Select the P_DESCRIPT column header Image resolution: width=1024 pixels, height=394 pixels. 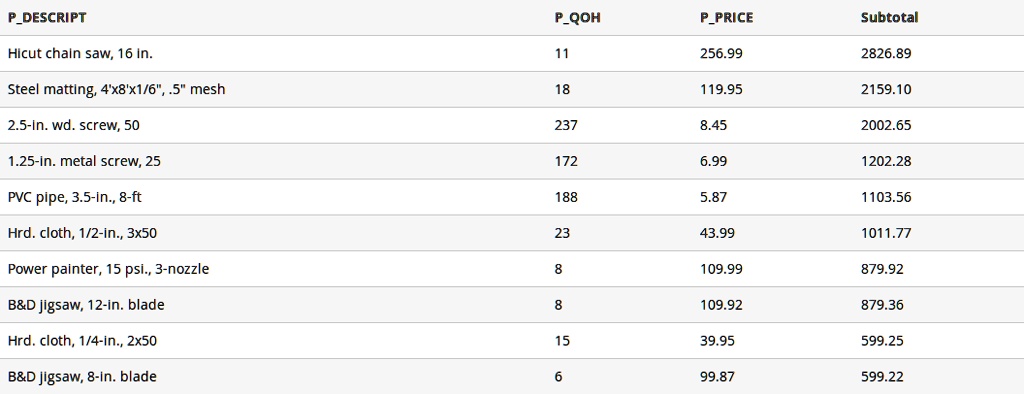coord(47,18)
